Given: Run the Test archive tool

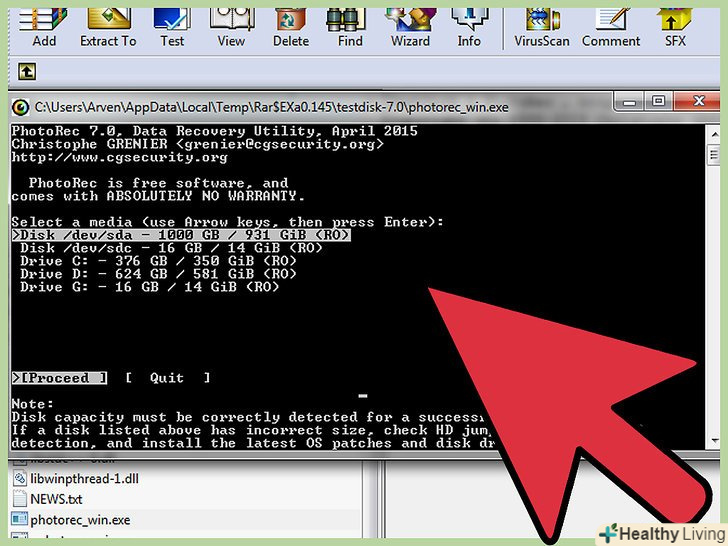Looking at the screenshot, I should pos(172,28).
